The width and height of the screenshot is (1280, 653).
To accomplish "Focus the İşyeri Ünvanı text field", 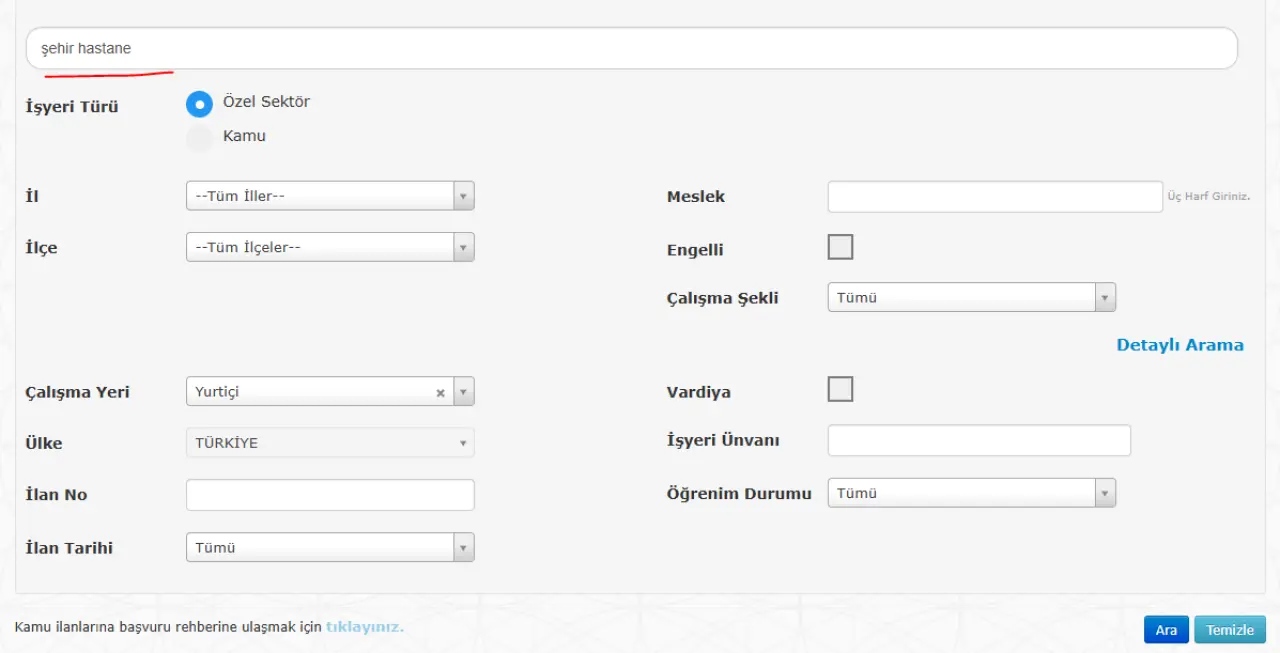I will click(x=979, y=441).
